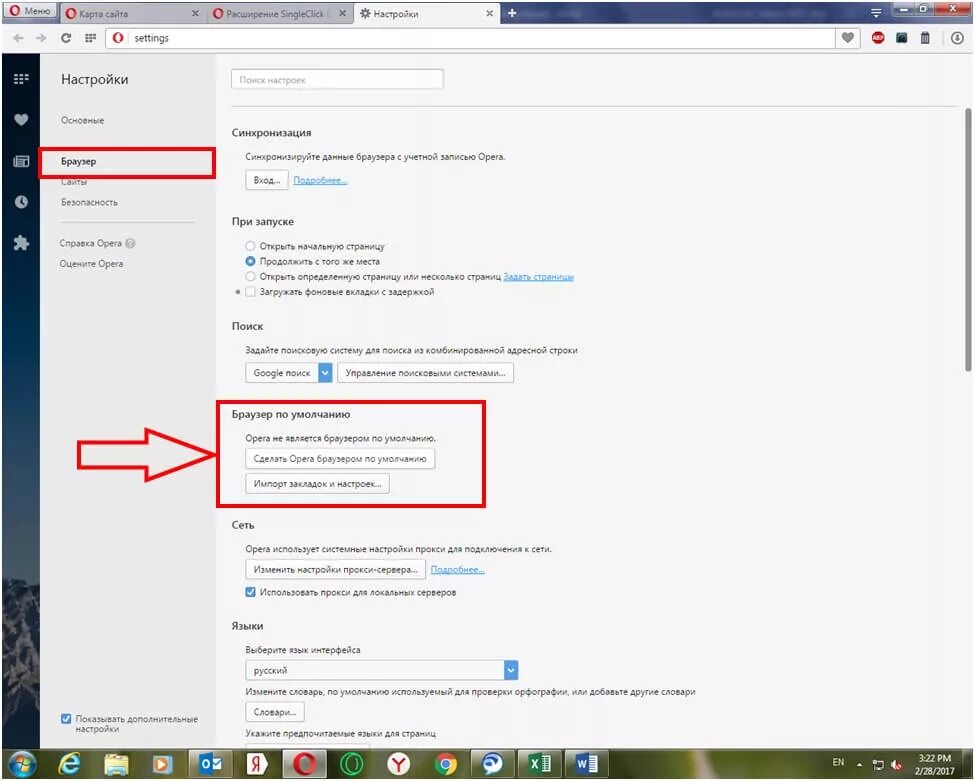Open Word from the taskbar
This screenshot has width=975, height=781.
[x=586, y=764]
